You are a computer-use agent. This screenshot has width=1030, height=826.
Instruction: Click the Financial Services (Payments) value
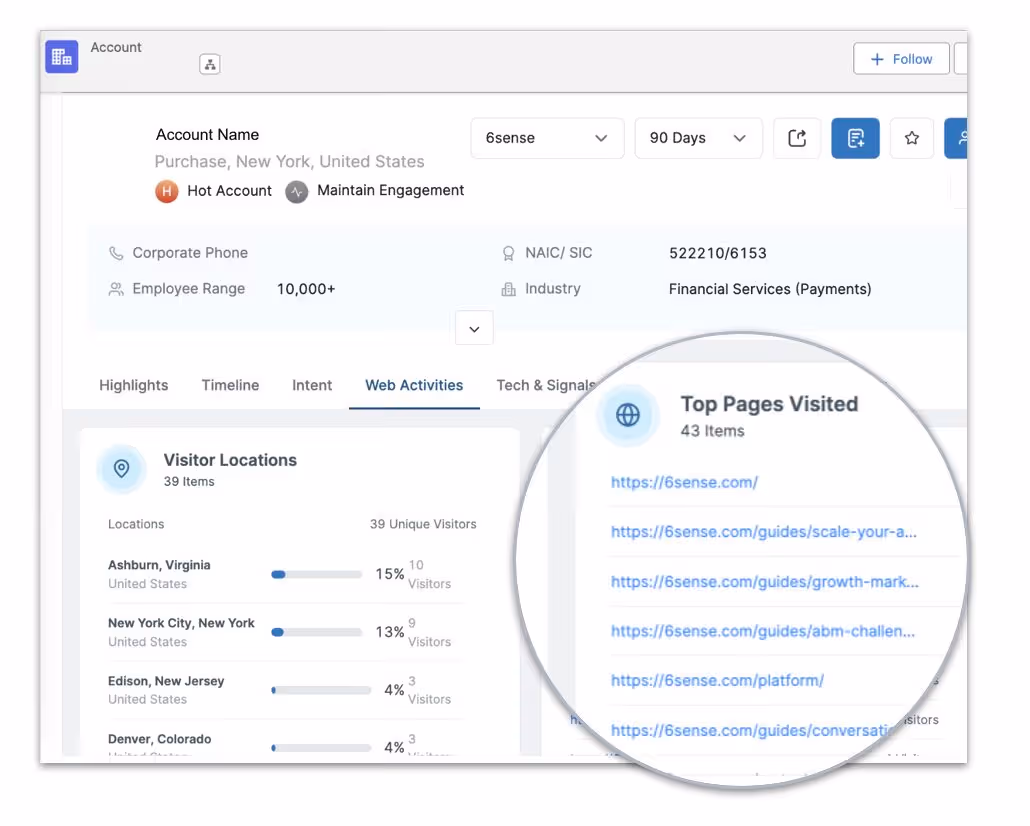770,289
